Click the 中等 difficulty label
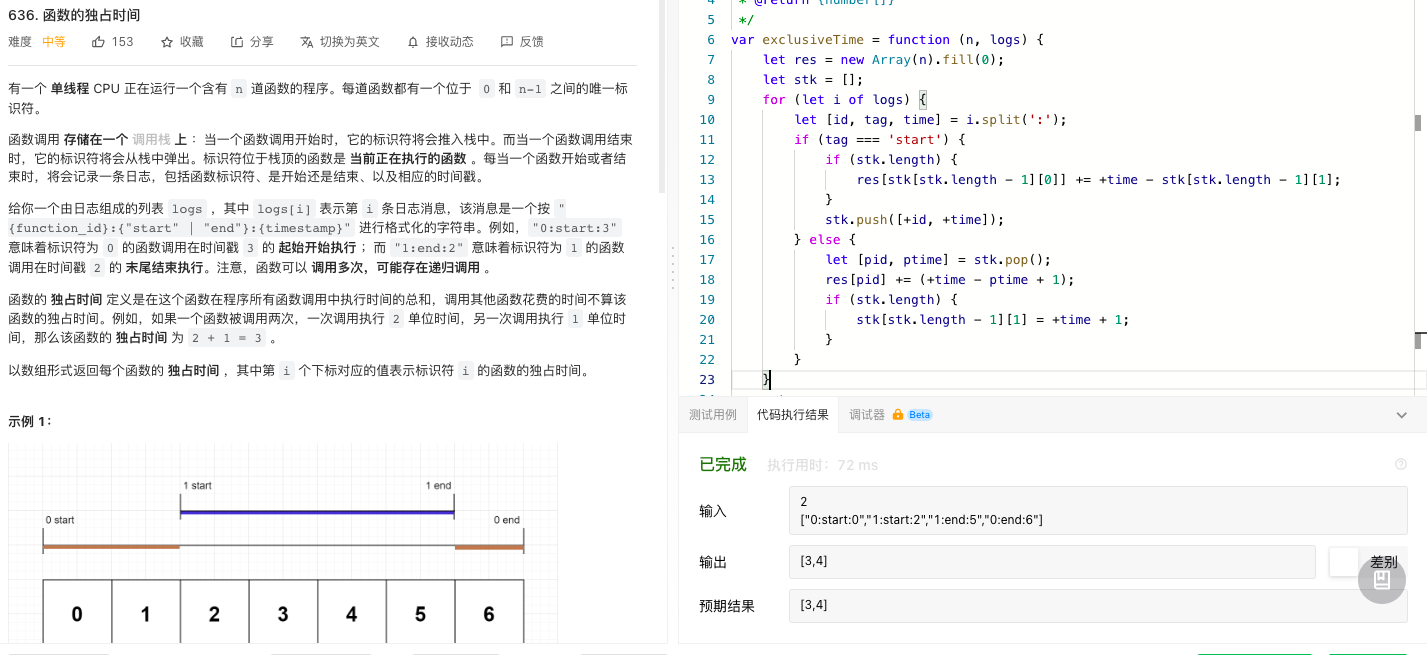1427x655 pixels. click(54, 42)
